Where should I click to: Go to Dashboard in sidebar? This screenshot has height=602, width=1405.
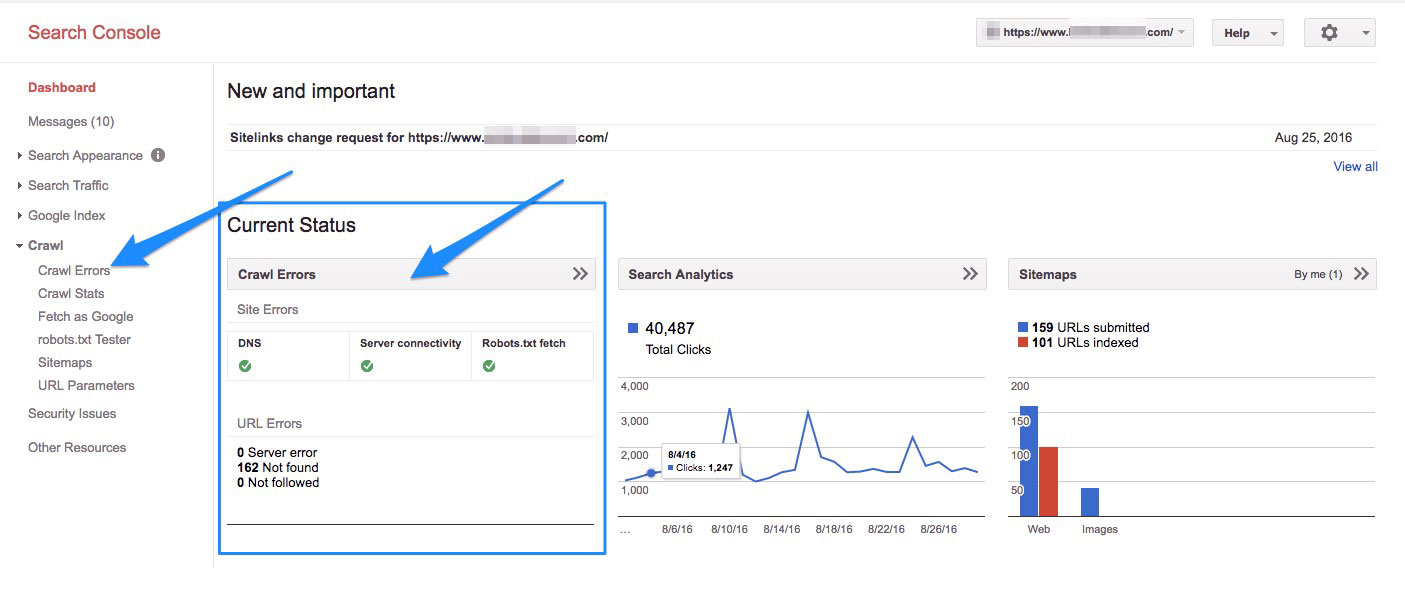62,88
